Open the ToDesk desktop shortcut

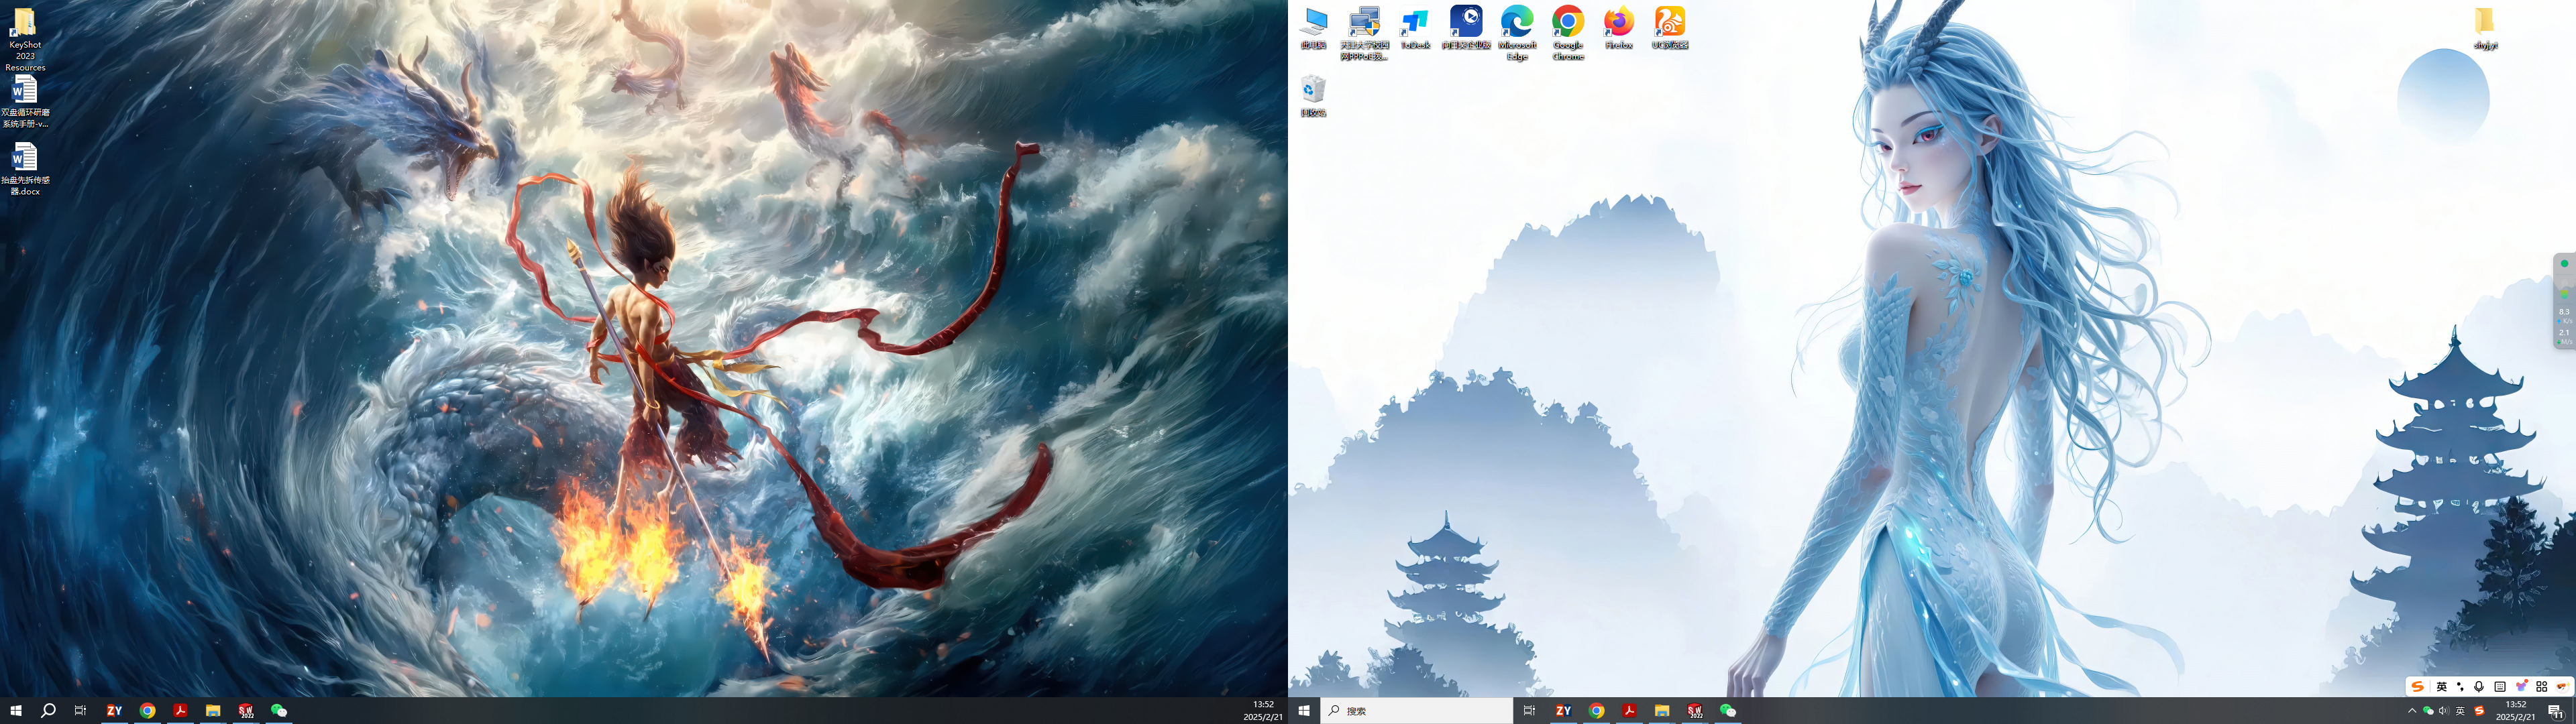1415,27
